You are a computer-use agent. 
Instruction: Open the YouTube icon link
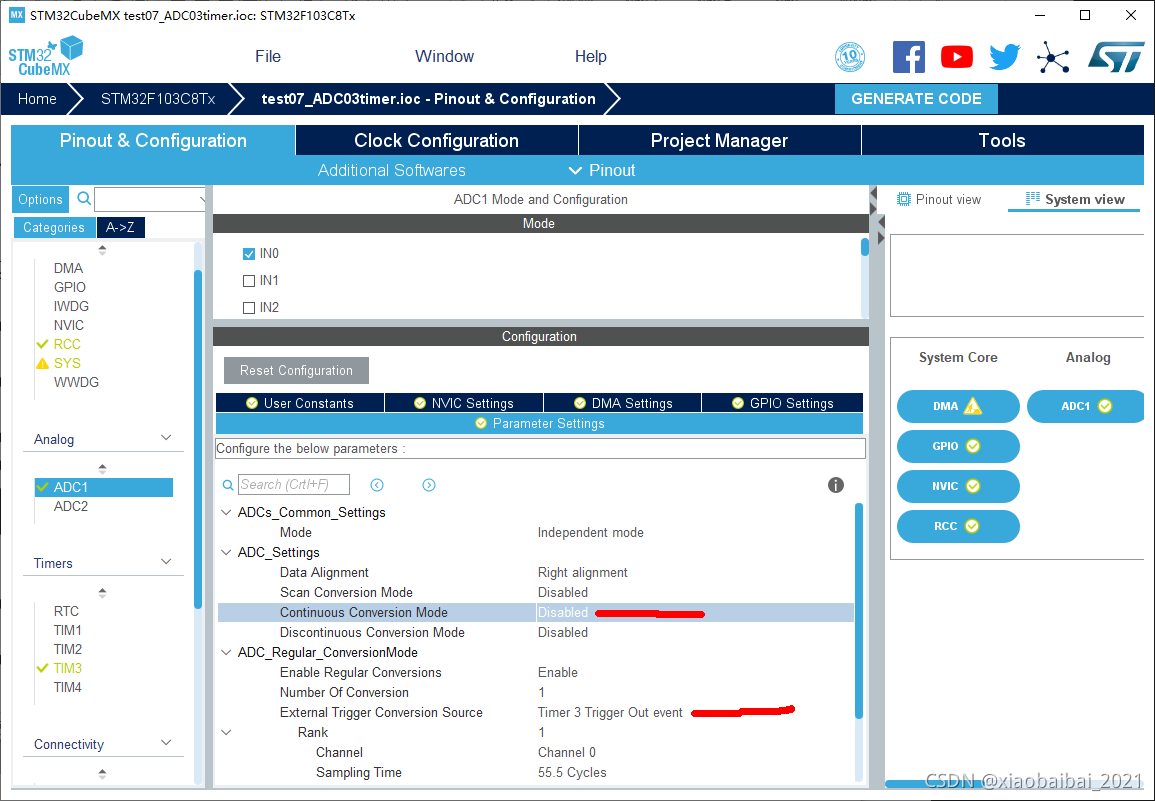point(956,57)
